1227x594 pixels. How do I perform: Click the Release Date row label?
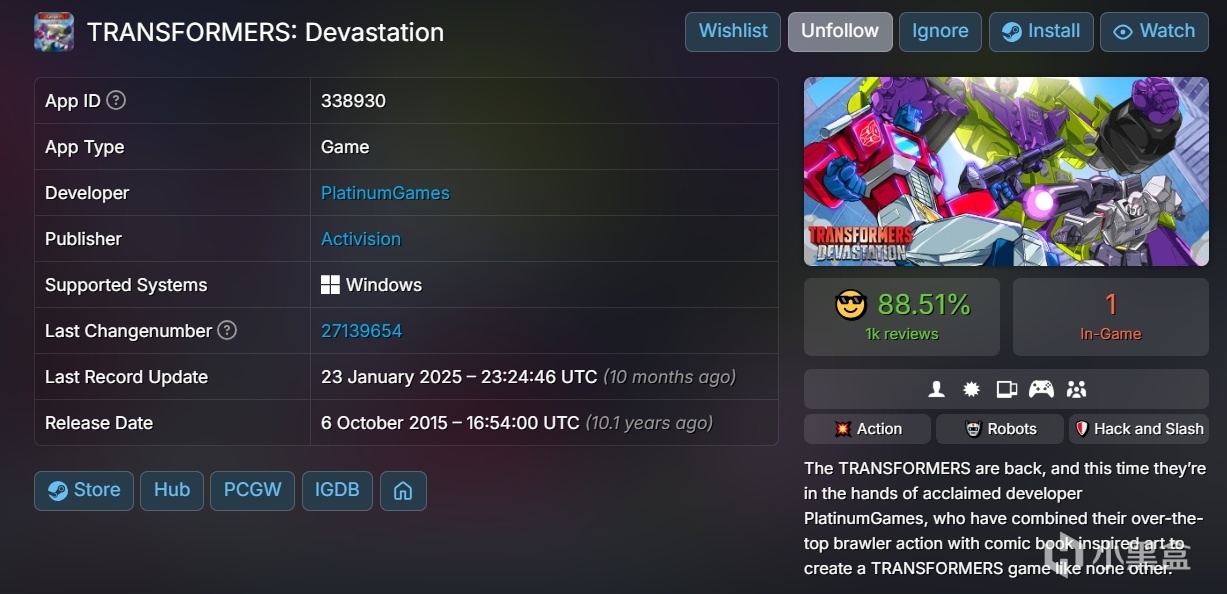click(x=99, y=423)
